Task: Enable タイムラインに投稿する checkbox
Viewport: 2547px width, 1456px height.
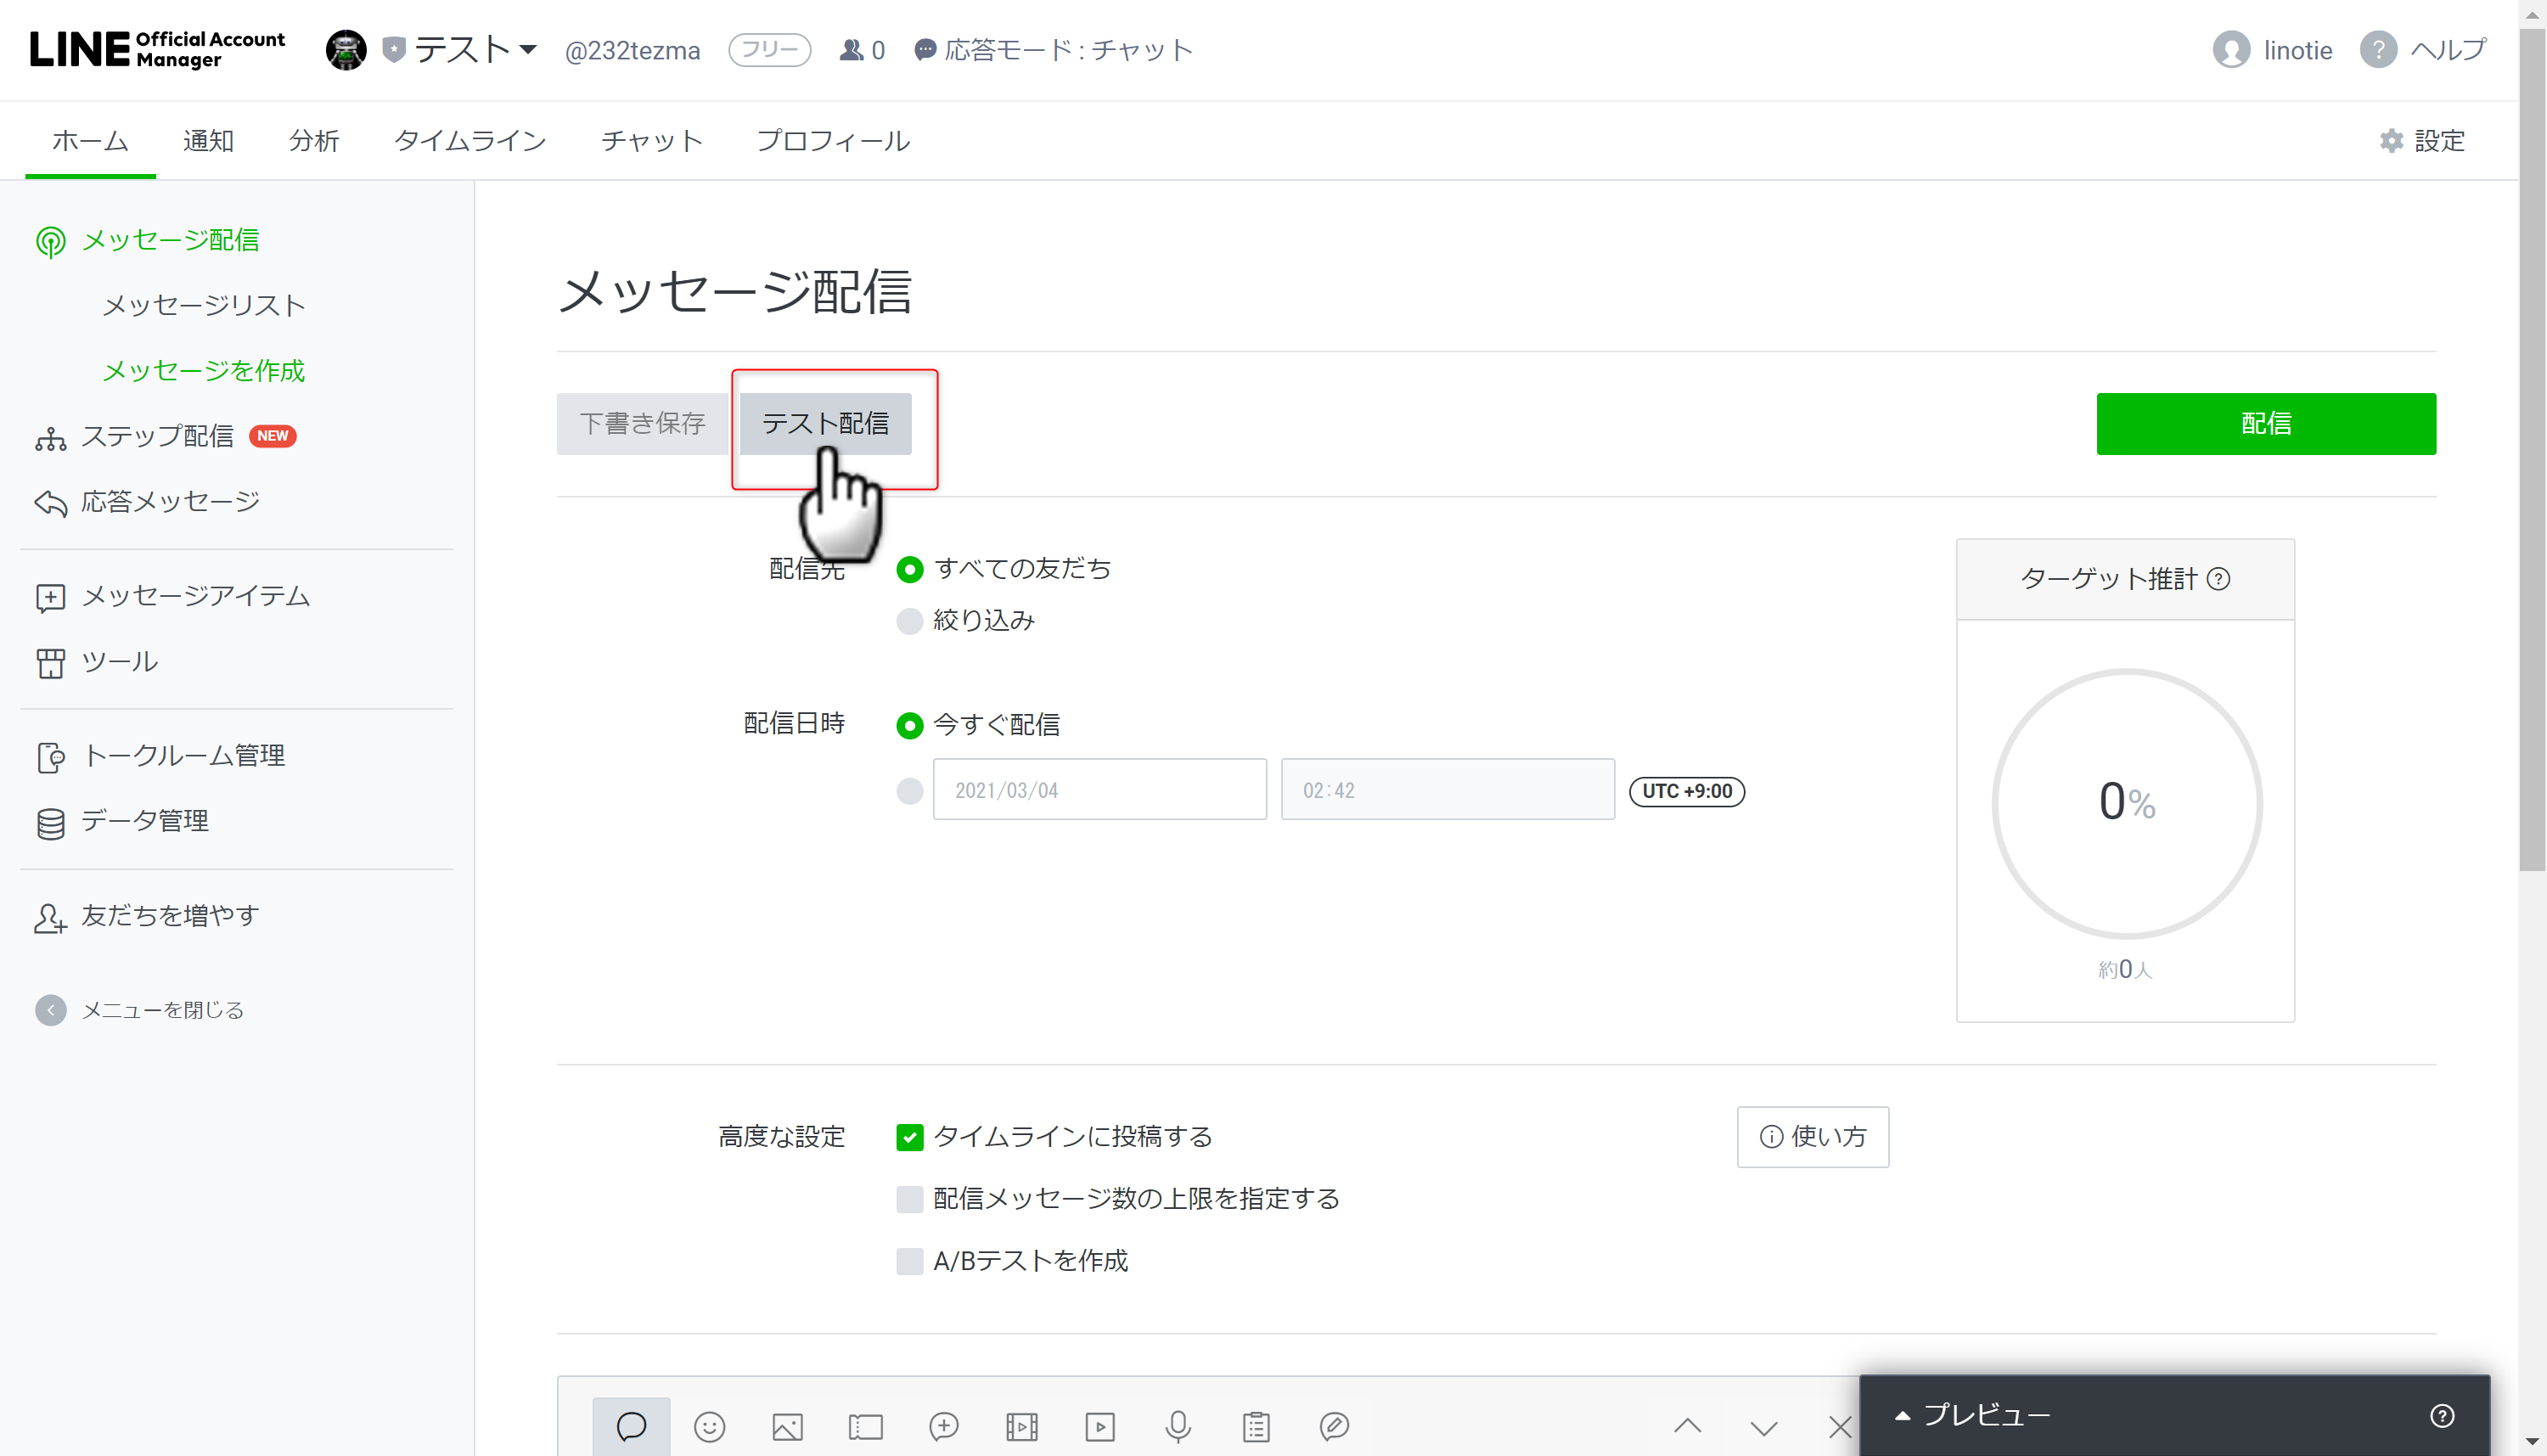Action: coord(909,1137)
